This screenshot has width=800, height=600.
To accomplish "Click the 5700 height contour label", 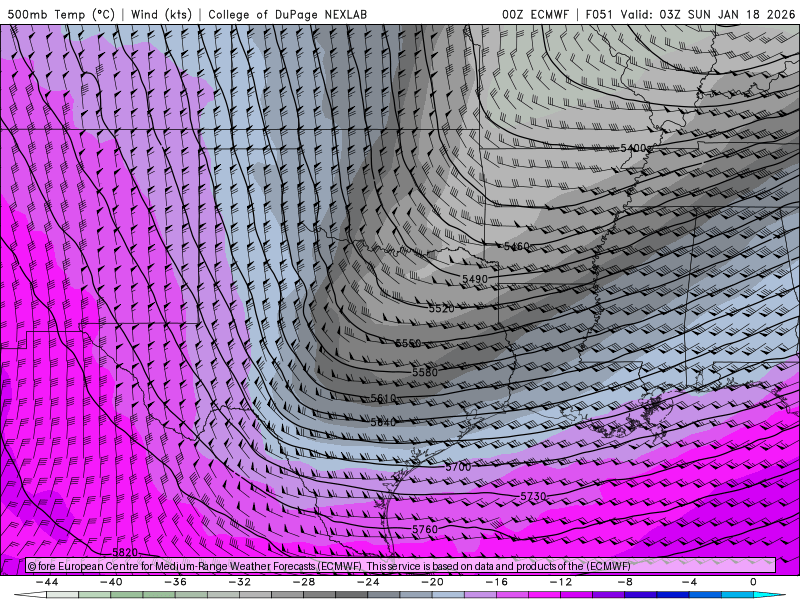I will 458,467.
